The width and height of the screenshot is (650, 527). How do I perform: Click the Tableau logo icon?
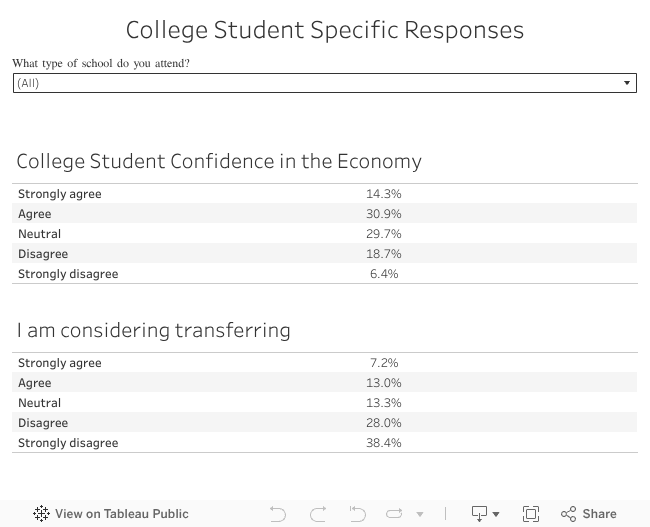[41, 514]
